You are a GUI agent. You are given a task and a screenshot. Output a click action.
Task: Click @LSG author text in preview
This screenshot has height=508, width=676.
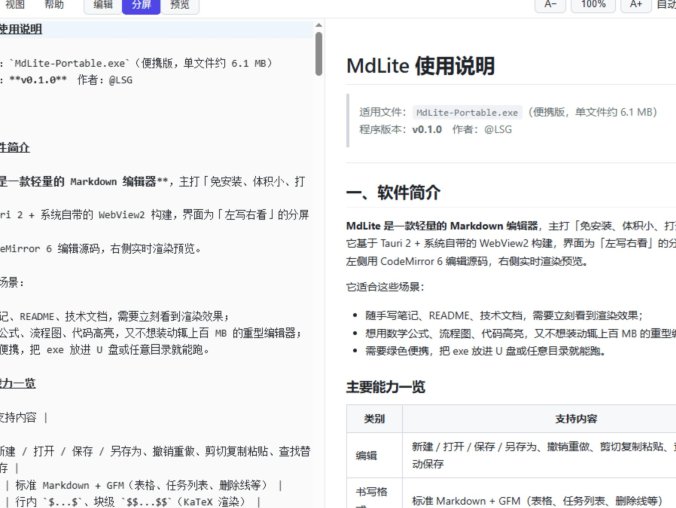[498, 129]
